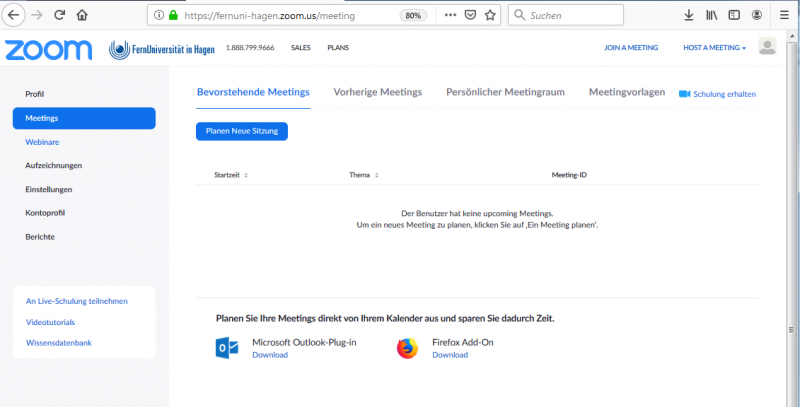Viewport: 800px width, 407px height.
Task: Click the browser back arrow button
Action: pyautogui.click(x=13, y=15)
